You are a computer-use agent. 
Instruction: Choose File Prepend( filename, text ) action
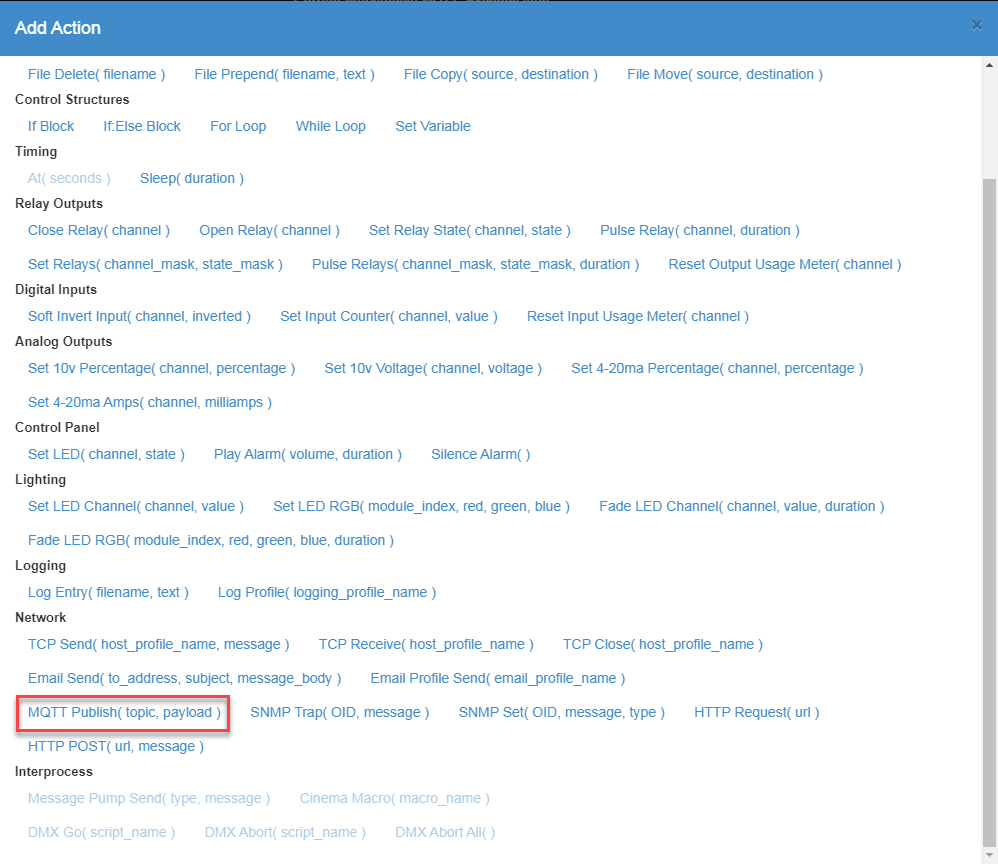click(x=285, y=74)
